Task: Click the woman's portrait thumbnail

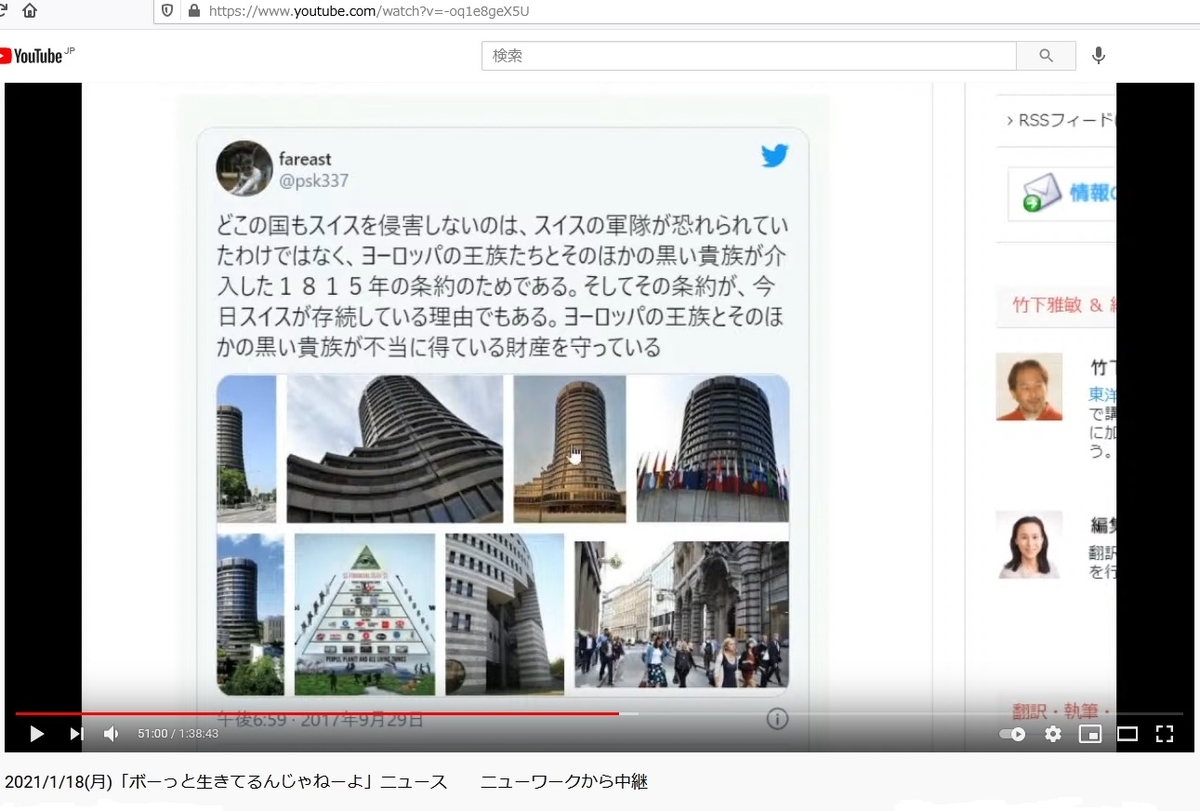Action: (x=1029, y=545)
